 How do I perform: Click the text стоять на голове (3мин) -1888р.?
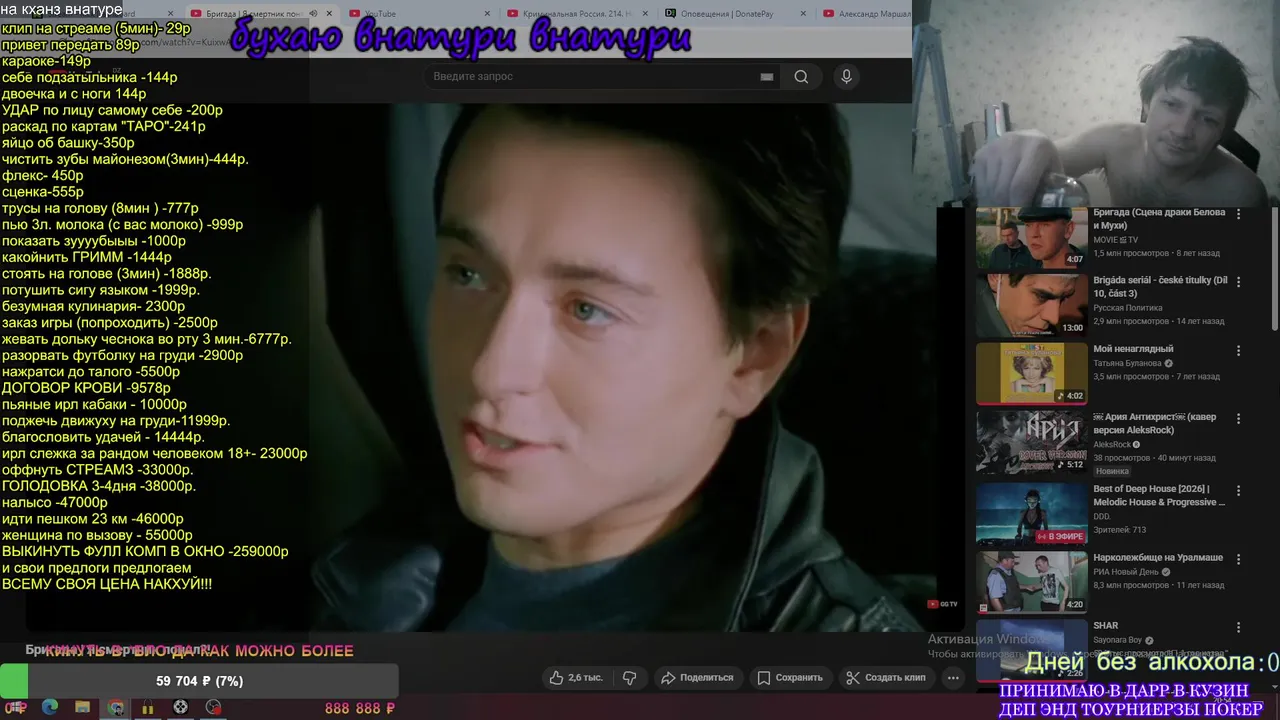pyautogui.click(x=107, y=273)
